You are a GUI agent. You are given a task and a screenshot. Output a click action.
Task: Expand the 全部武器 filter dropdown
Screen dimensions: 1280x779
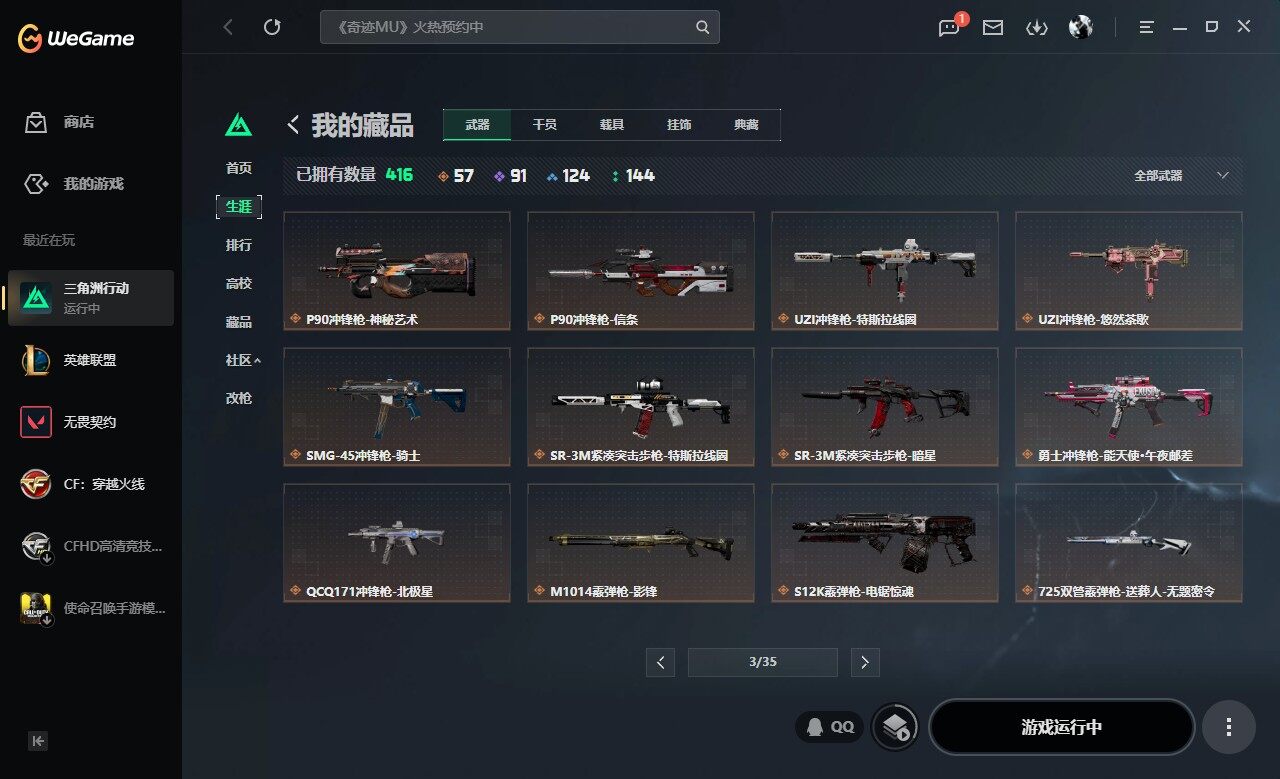point(1180,175)
